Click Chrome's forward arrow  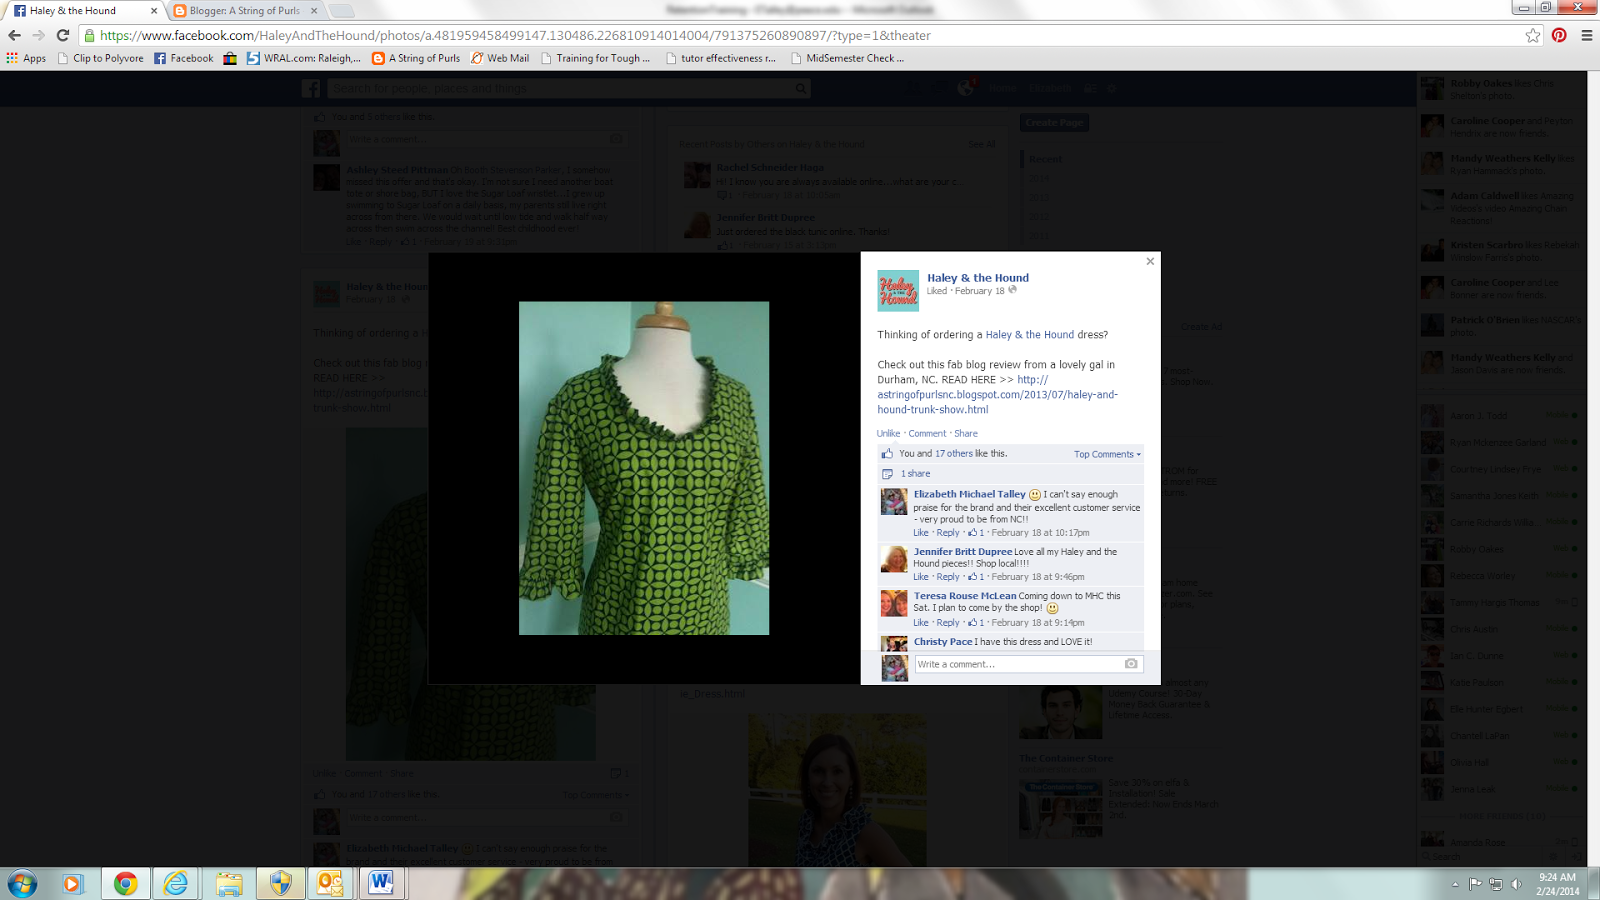coord(38,35)
